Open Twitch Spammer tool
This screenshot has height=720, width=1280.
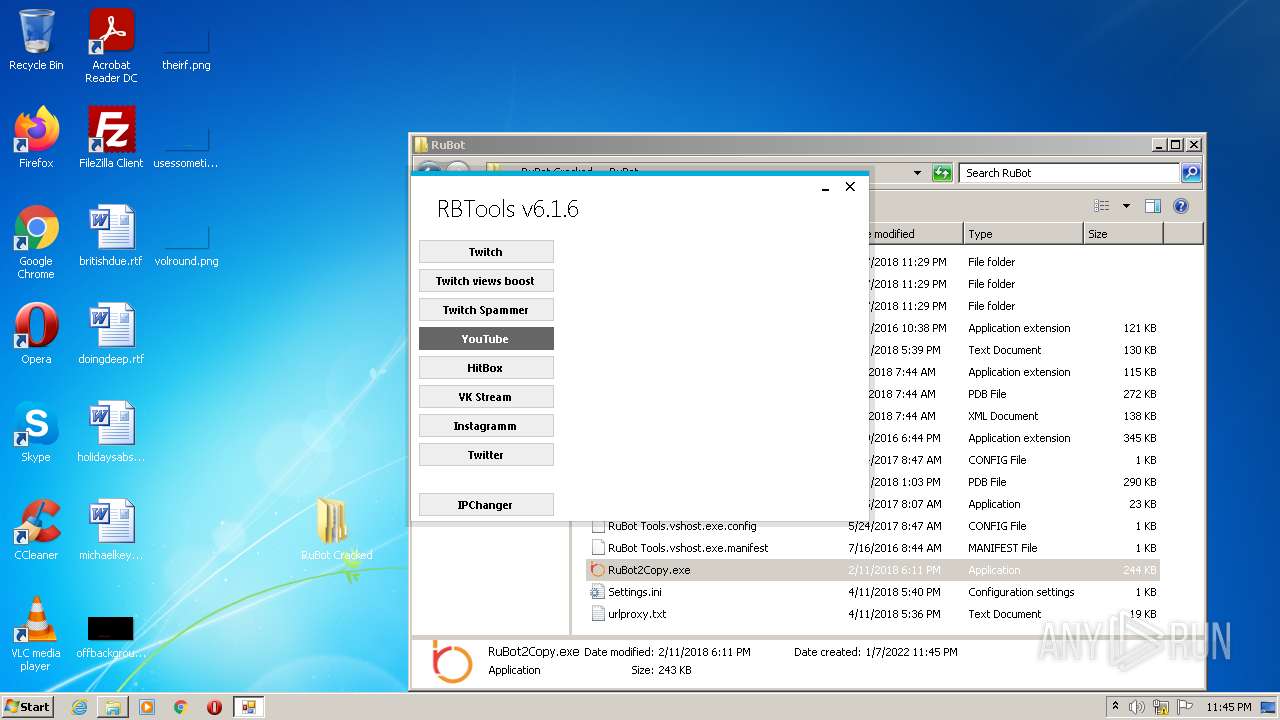(486, 310)
